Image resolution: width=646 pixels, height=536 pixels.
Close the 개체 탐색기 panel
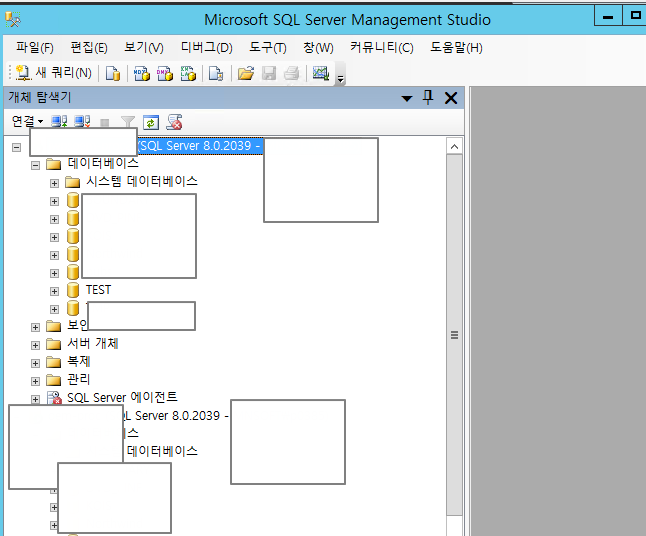coord(451,98)
